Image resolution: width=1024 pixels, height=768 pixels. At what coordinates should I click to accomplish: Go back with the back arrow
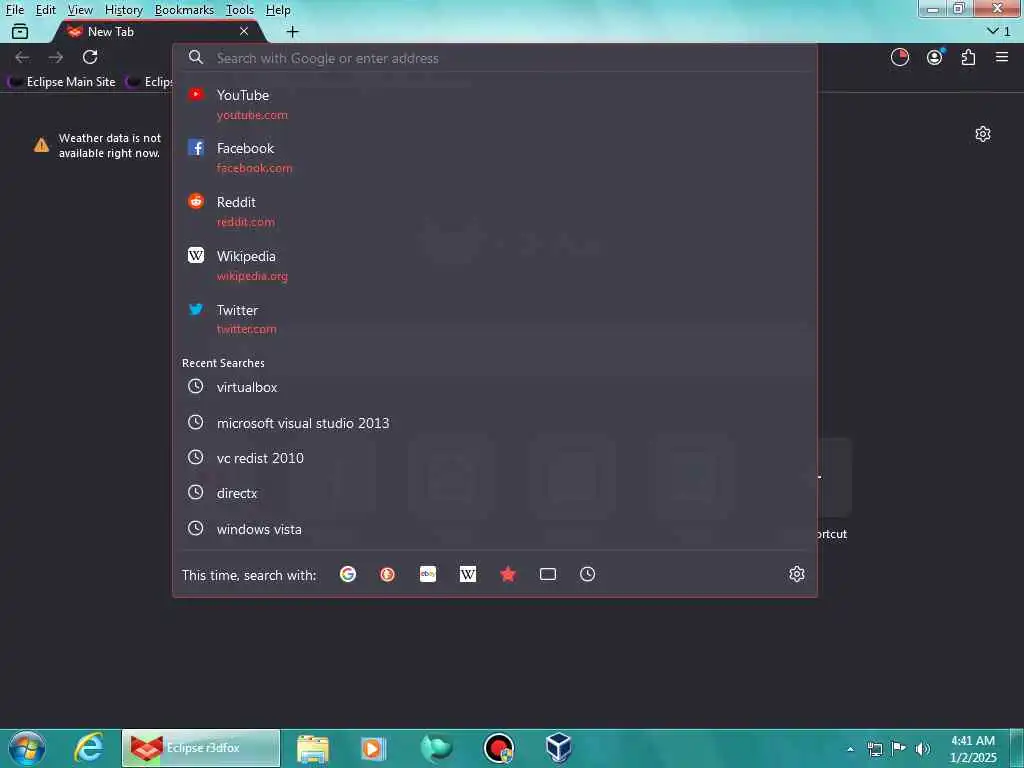22,57
